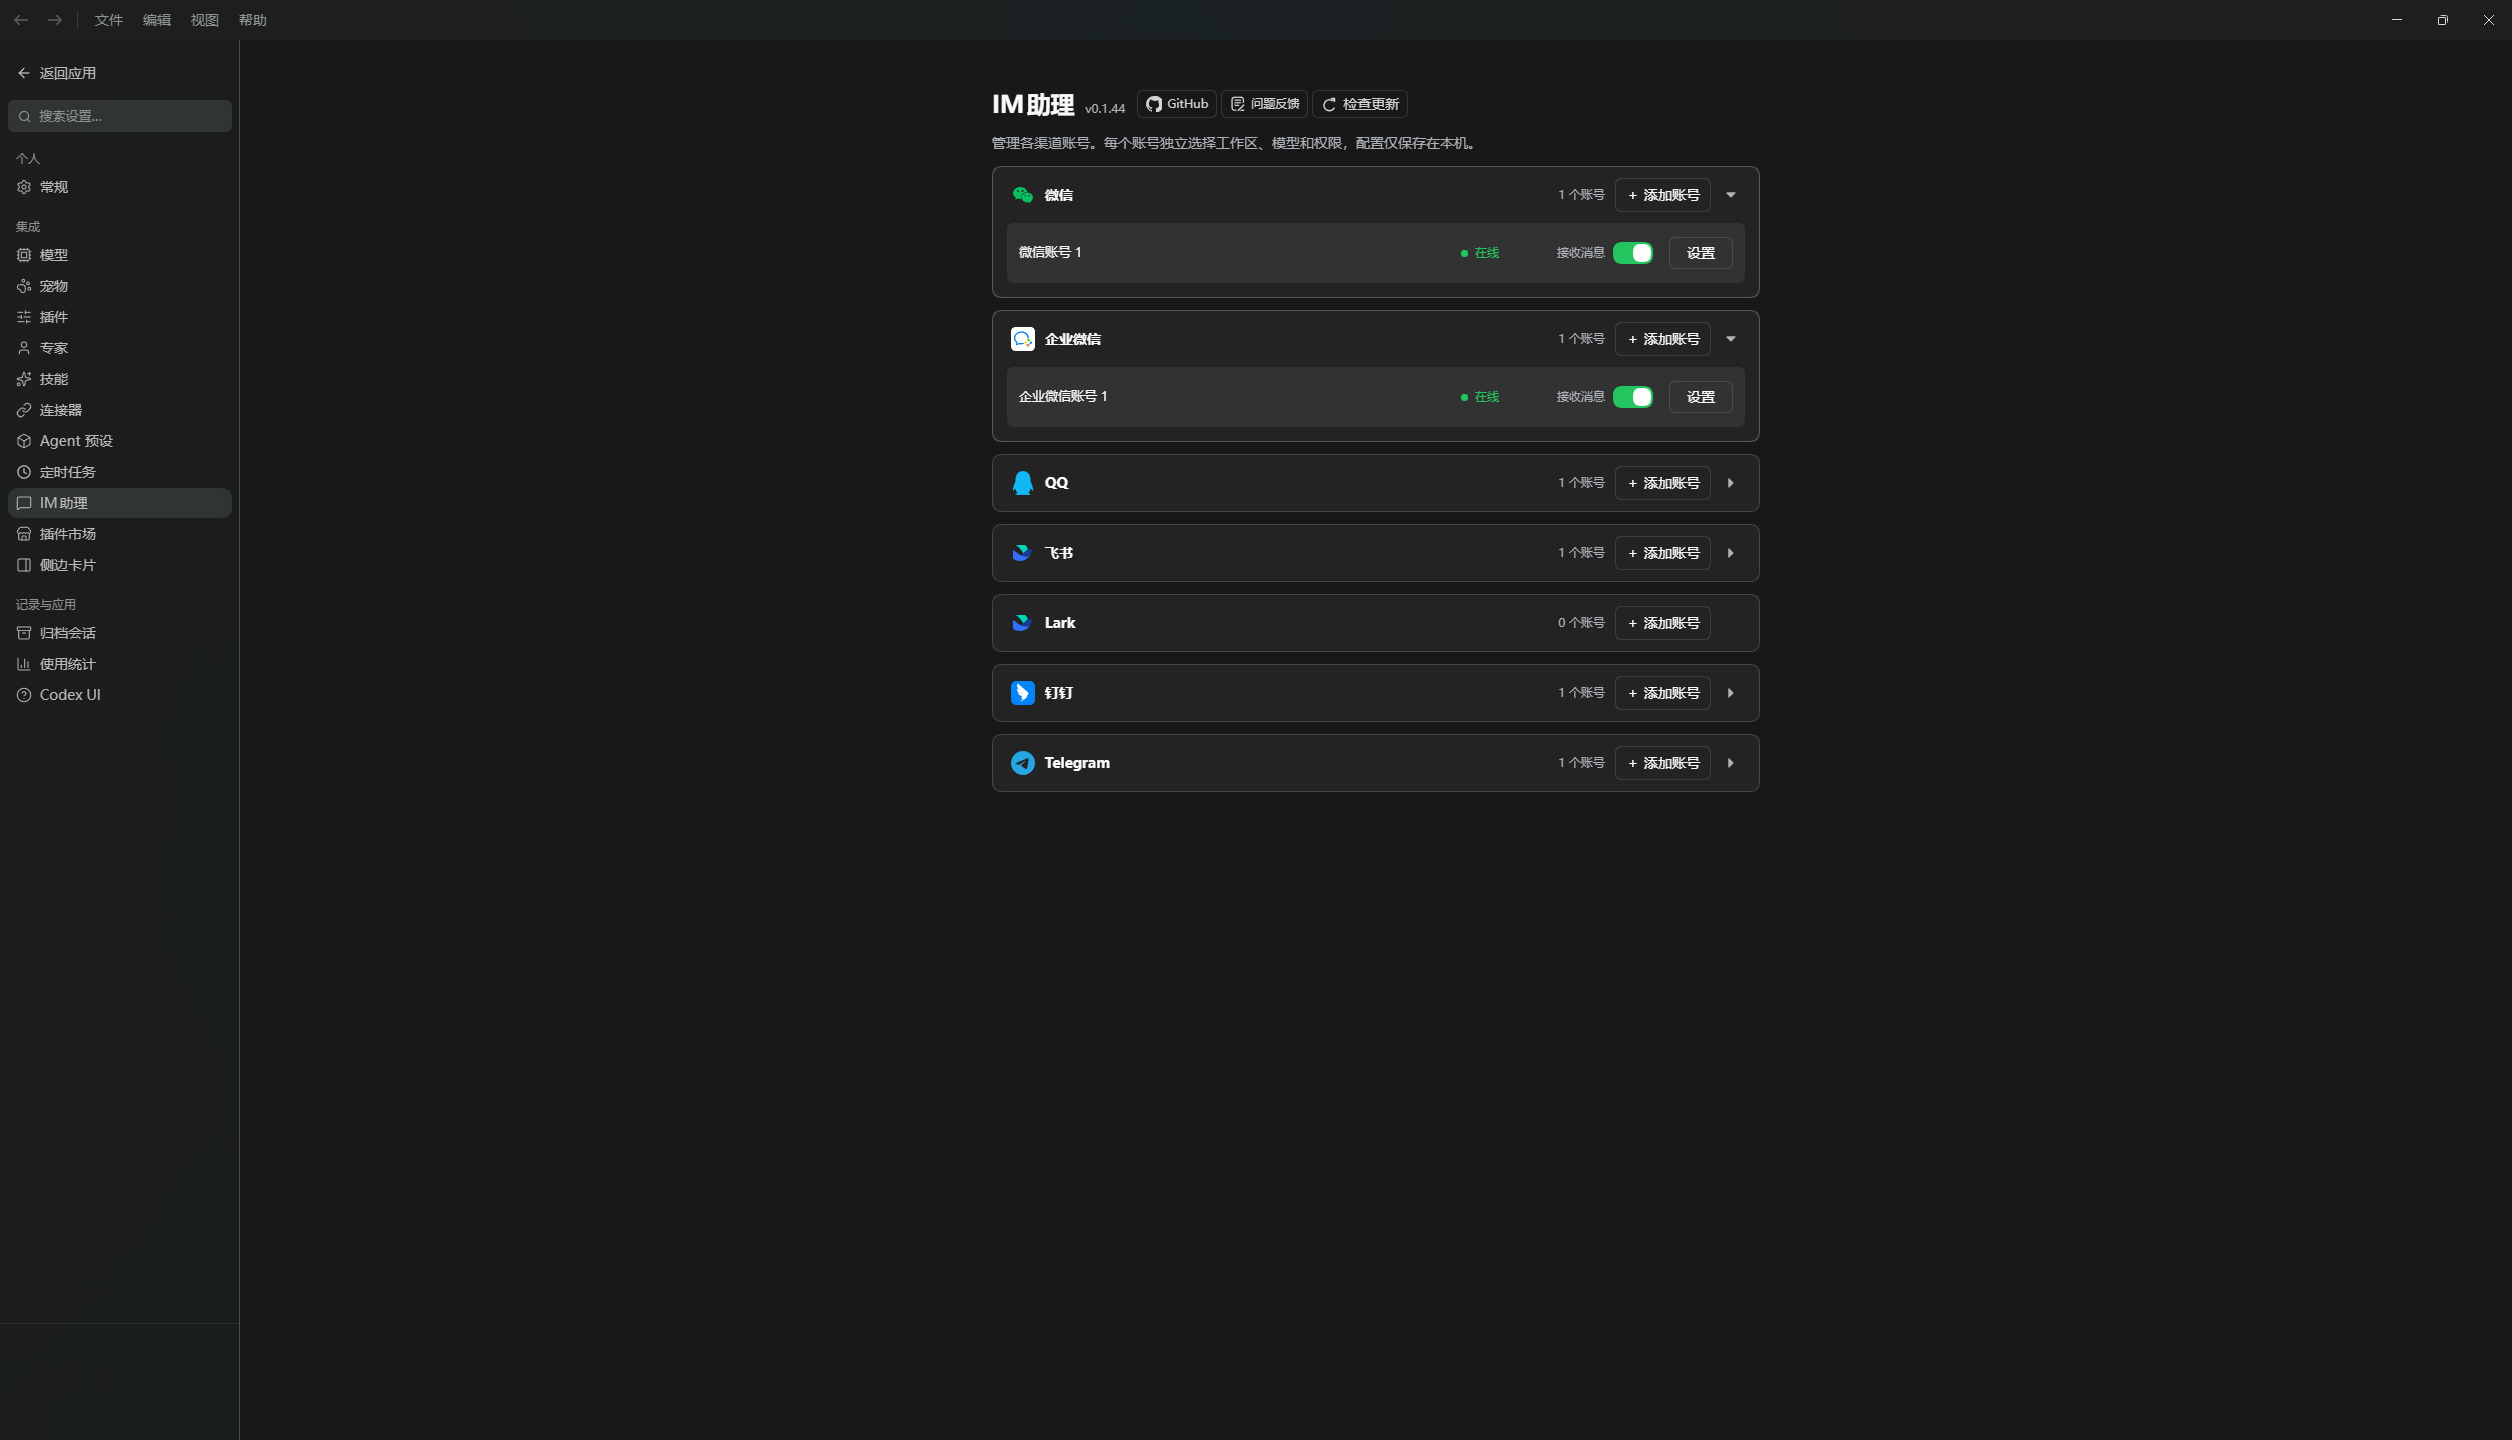The height and width of the screenshot is (1440, 2512).
Task: Add an account to Telegram
Action: [x=1663, y=763]
